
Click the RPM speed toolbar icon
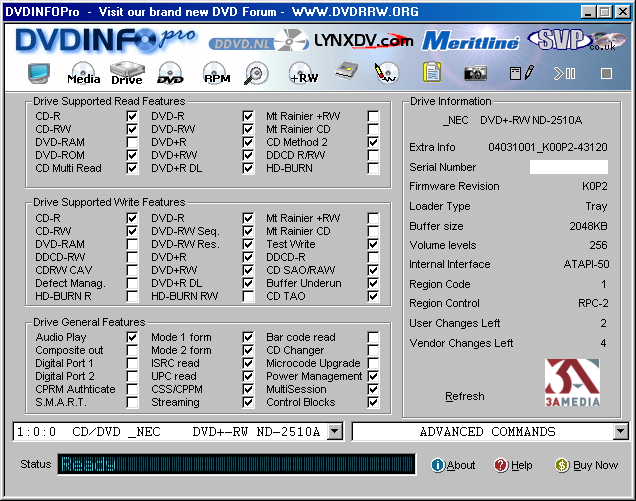pos(216,73)
